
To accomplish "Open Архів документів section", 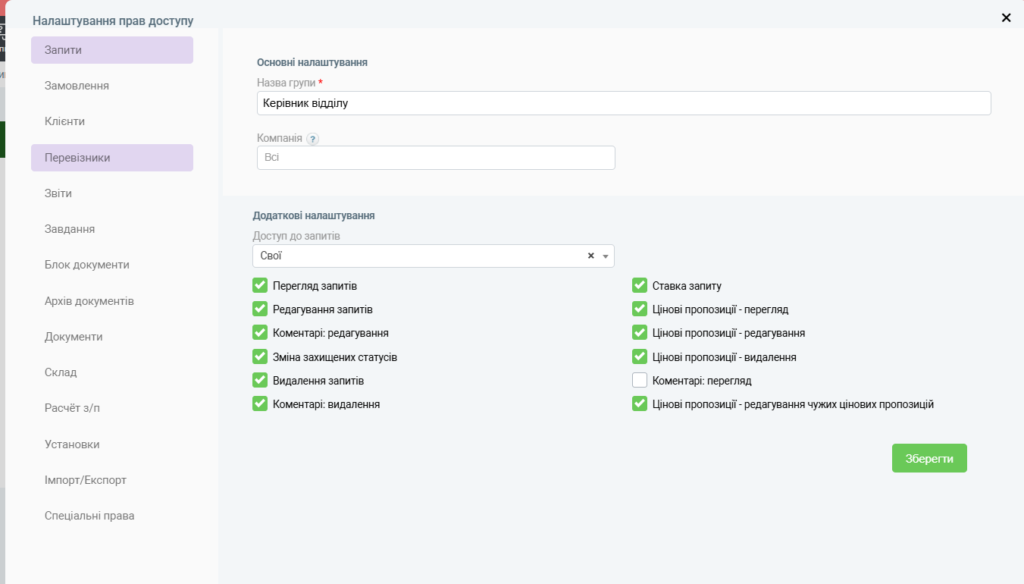I will 112,301.
